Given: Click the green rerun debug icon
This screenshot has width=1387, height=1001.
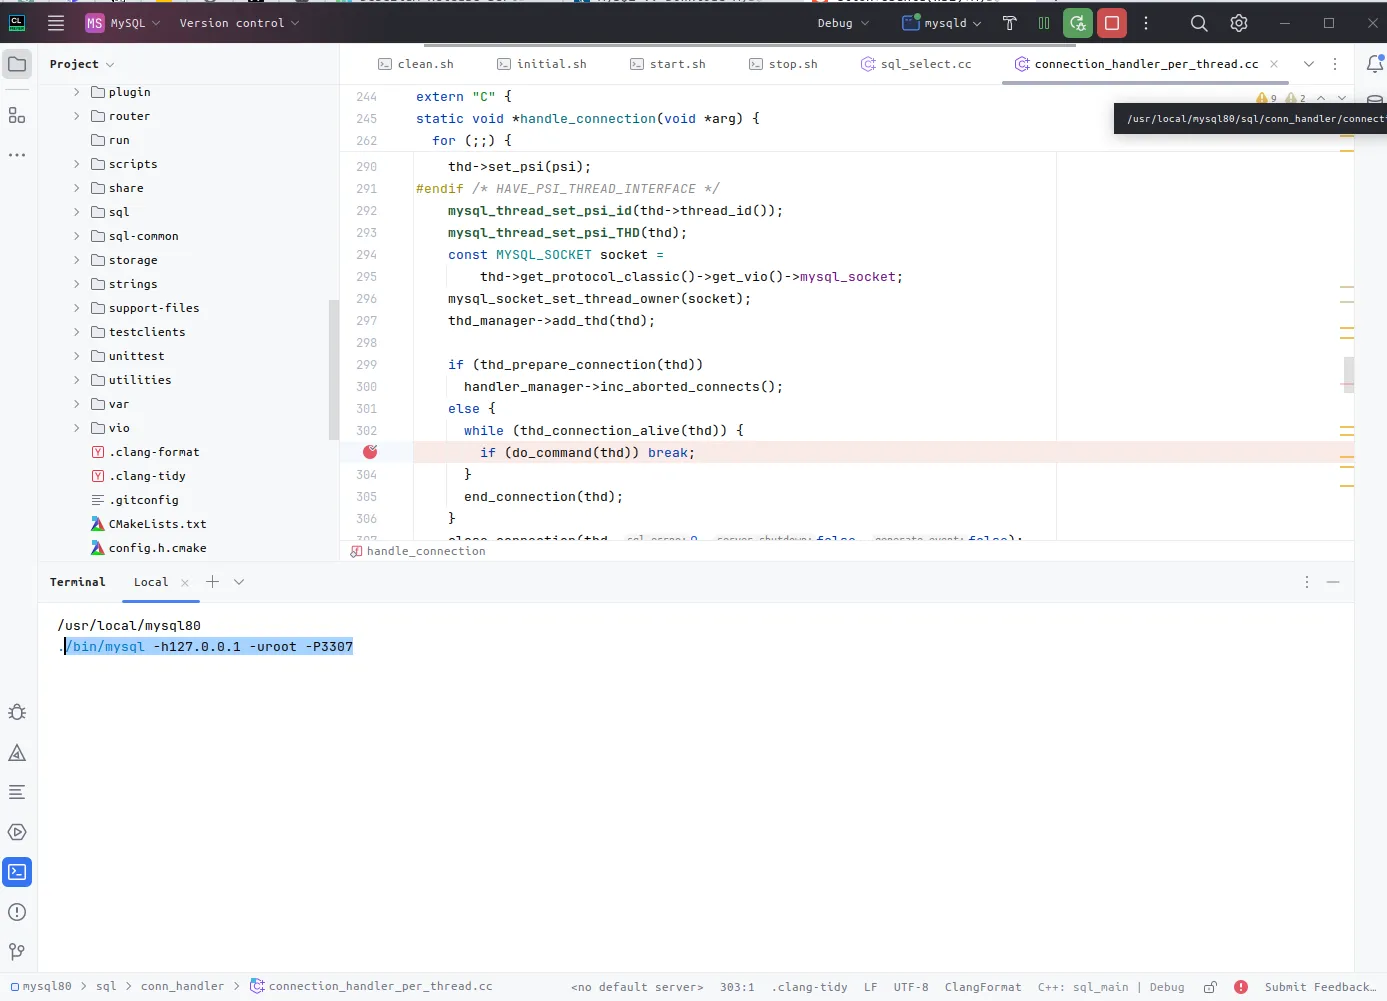Looking at the screenshot, I should [x=1077, y=23].
